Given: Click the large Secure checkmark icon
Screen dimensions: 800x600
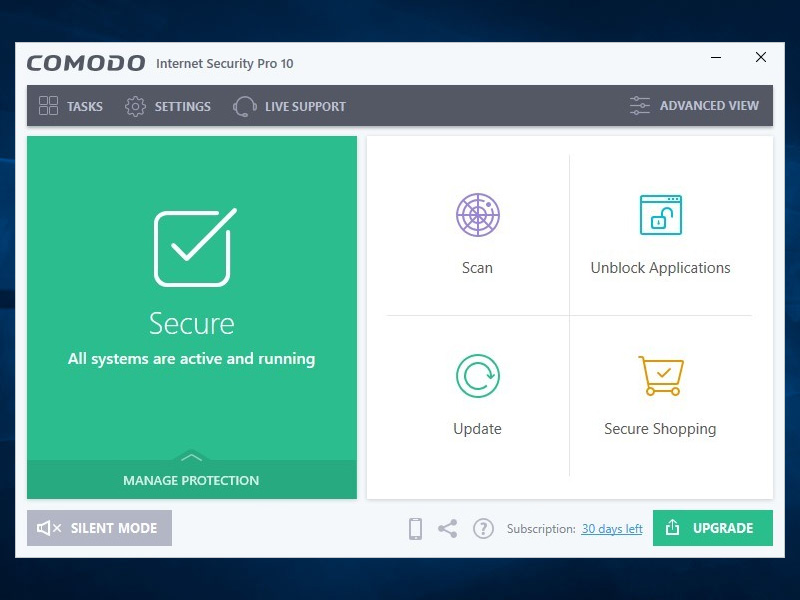Looking at the screenshot, I should [x=193, y=247].
